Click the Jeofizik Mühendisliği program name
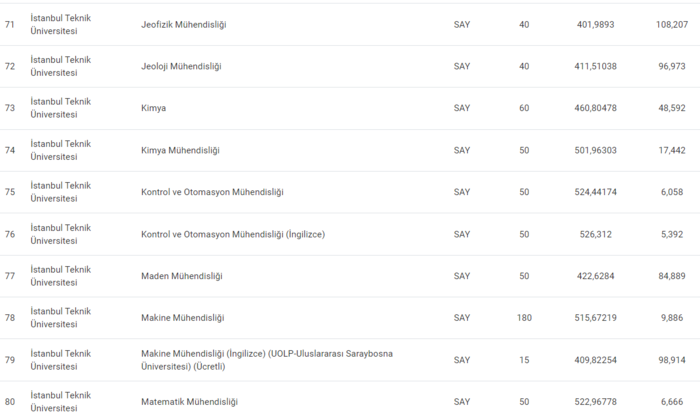 (x=184, y=24)
